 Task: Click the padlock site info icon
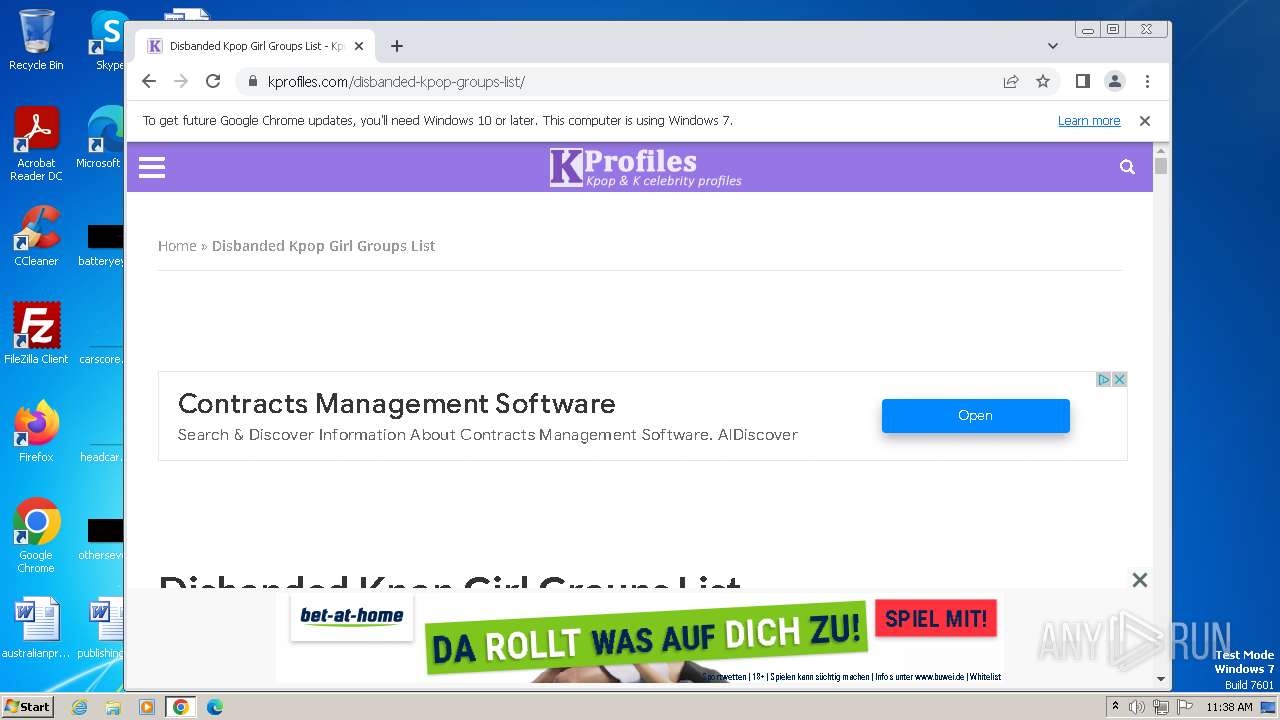point(252,82)
